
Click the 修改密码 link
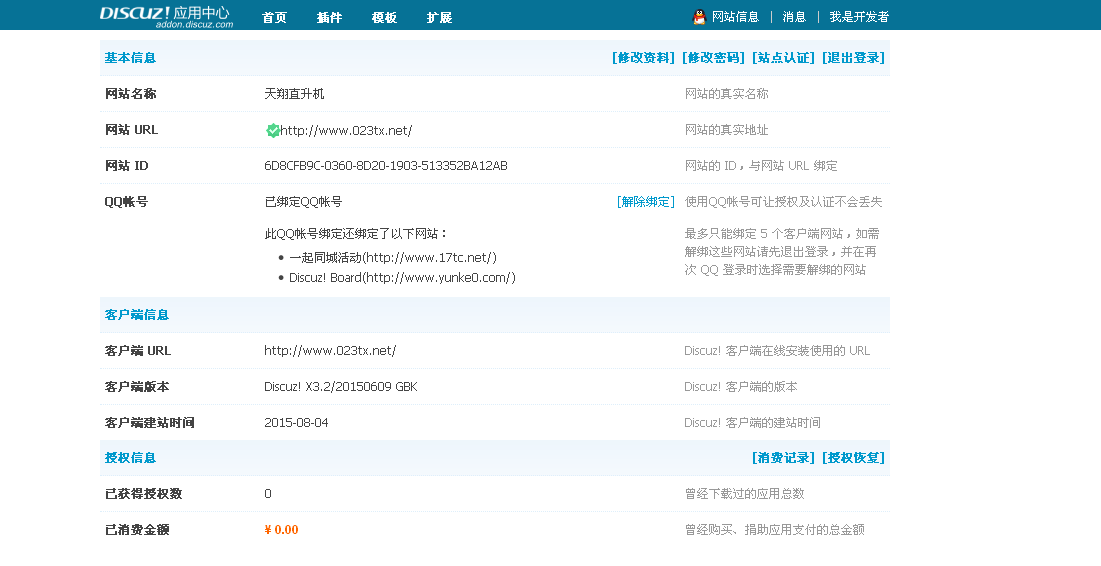(713, 58)
